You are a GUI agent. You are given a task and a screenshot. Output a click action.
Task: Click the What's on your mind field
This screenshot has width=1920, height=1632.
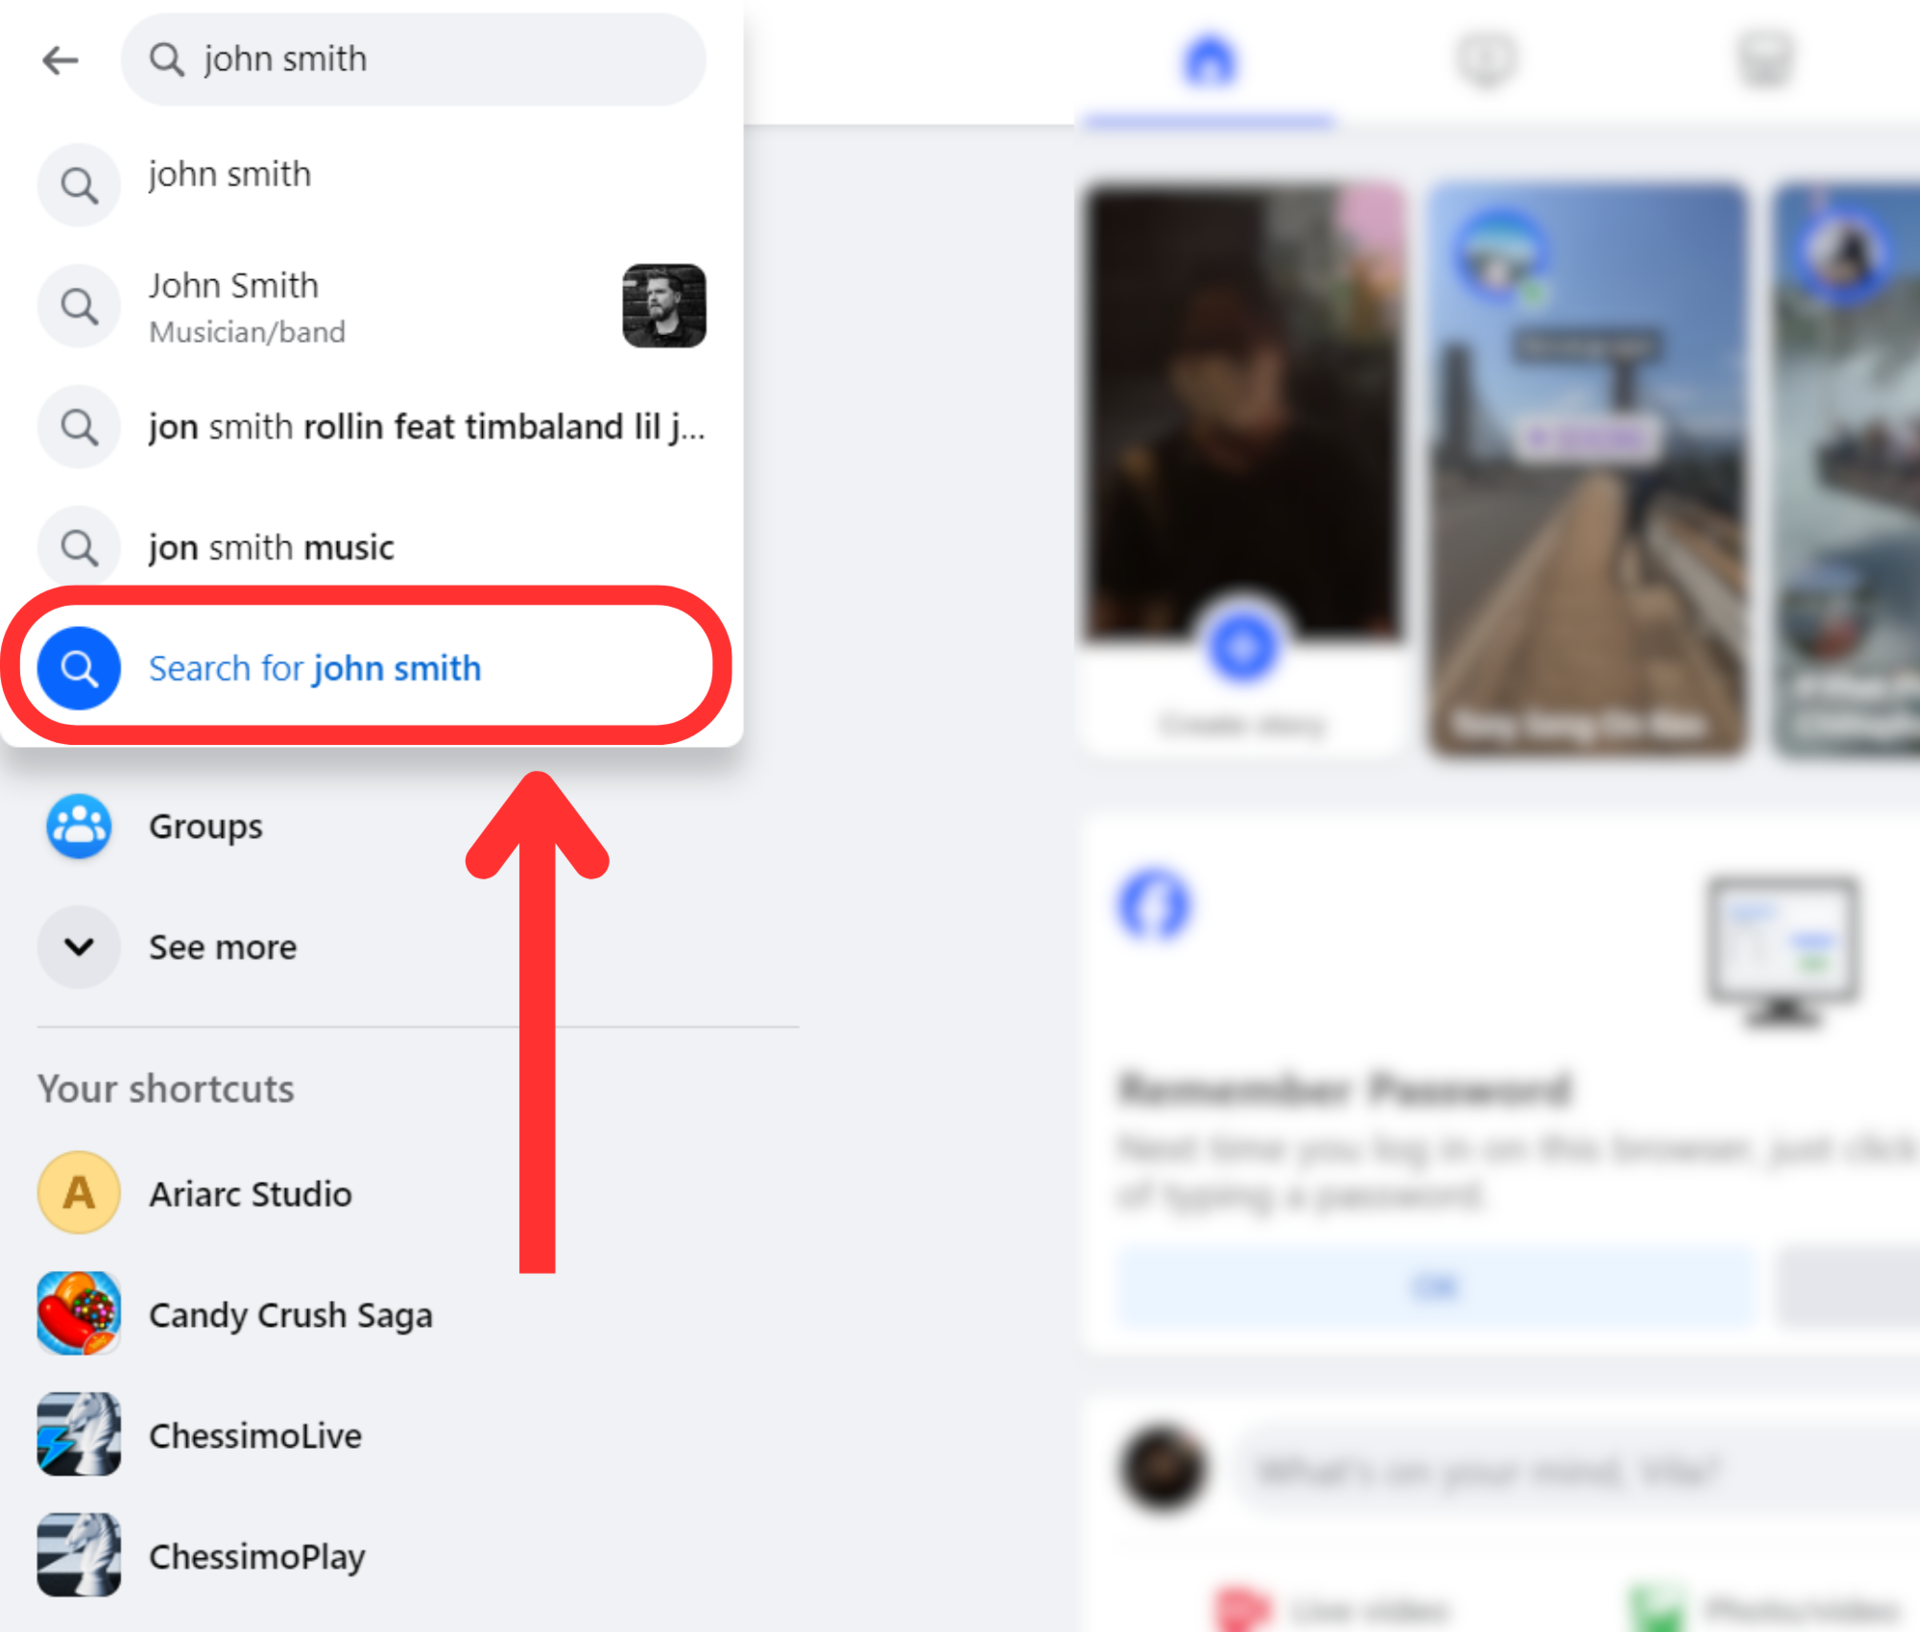pos(1580,1471)
